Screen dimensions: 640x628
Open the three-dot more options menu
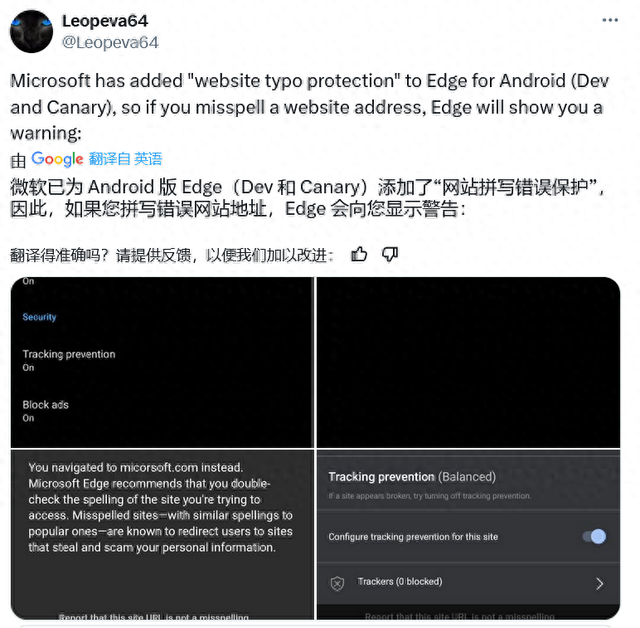click(x=610, y=20)
